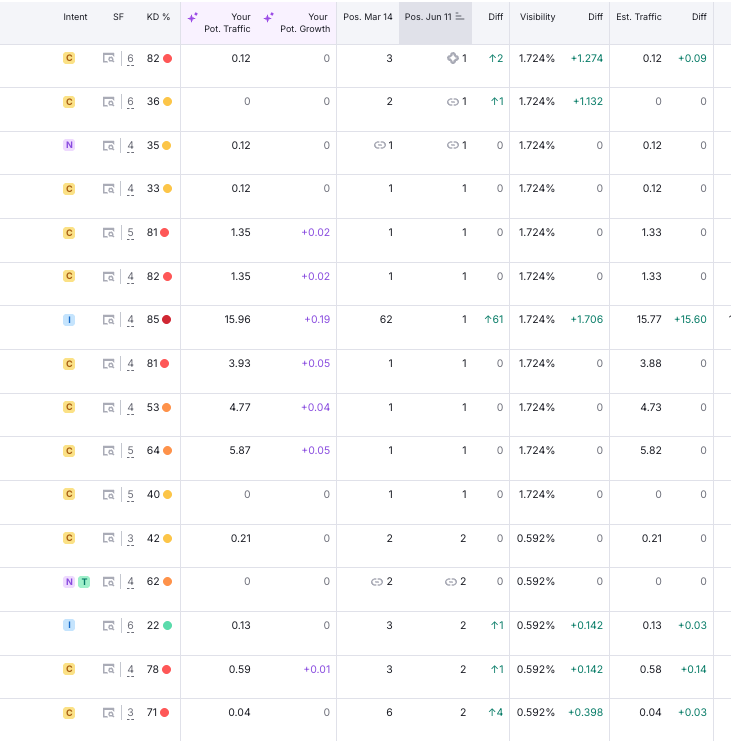This screenshot has height=741, width=731.
Task: Open SERP view icon in the KD 33 row
Action: click(x=109, y=189)
